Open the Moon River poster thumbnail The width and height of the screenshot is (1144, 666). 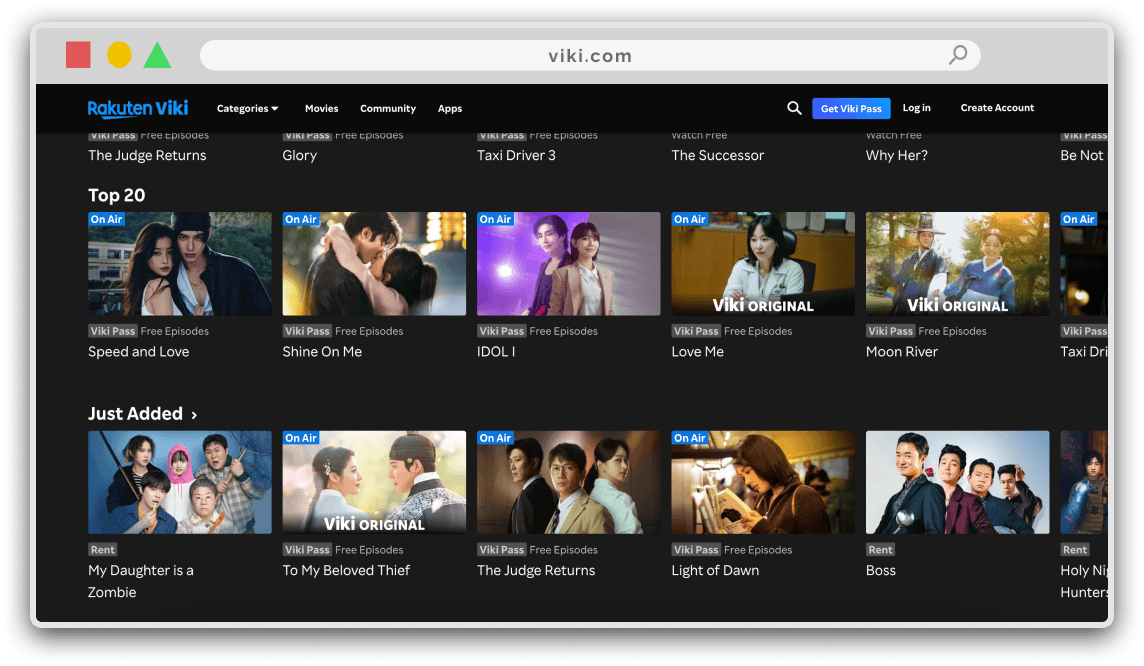point(957,264)
